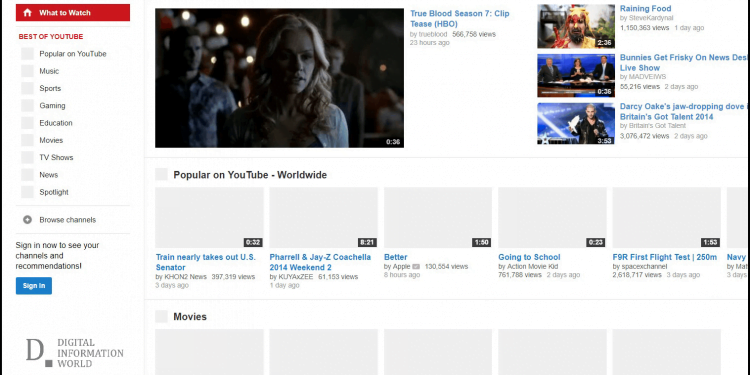The image size is (750, 375).
Task: Click Bunnies Get Frisky On News title
Action: (684, 63)
